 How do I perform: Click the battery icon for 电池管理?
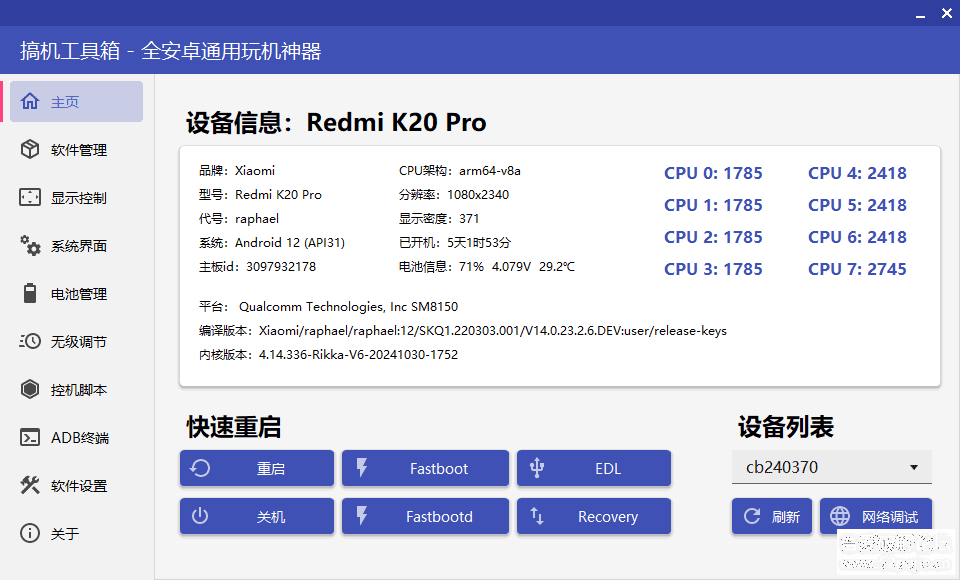(x=29, y=293)
